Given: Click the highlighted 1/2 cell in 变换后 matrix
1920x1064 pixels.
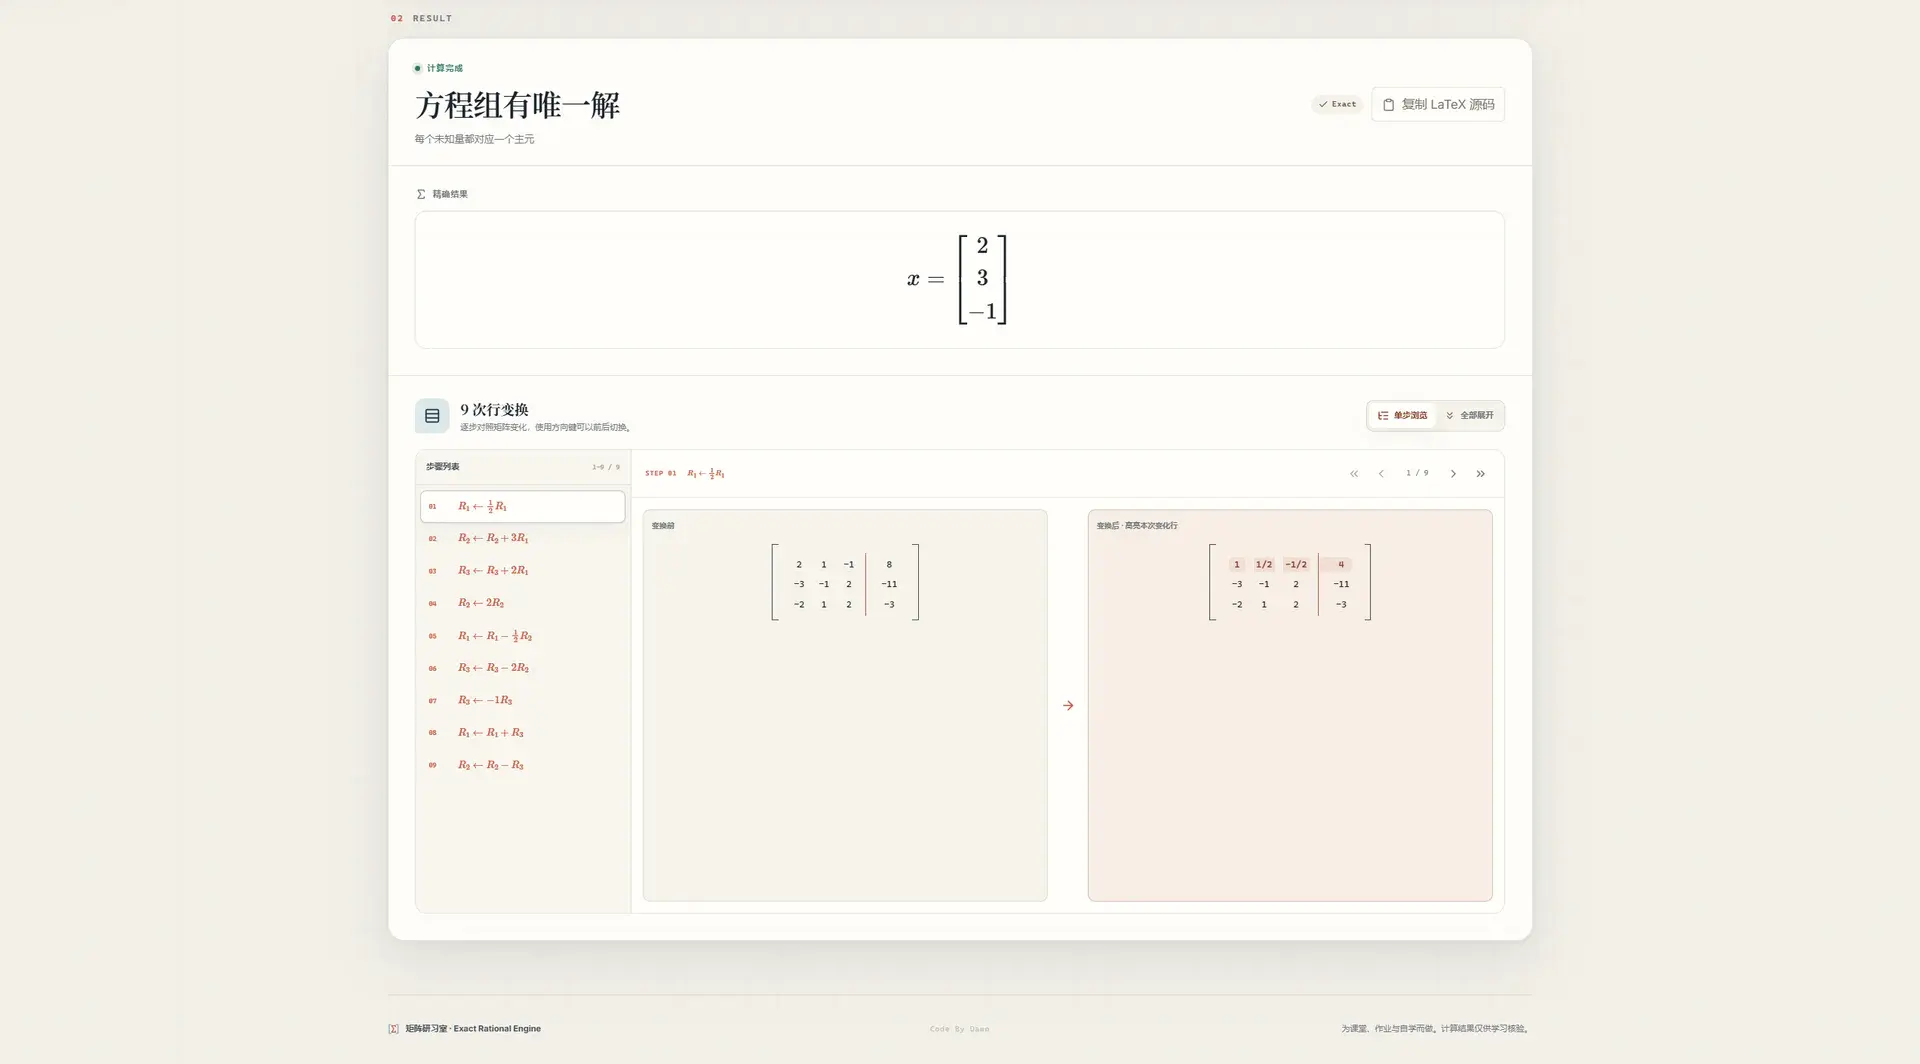Looking at the screenshot, I should coord(1264,564).
